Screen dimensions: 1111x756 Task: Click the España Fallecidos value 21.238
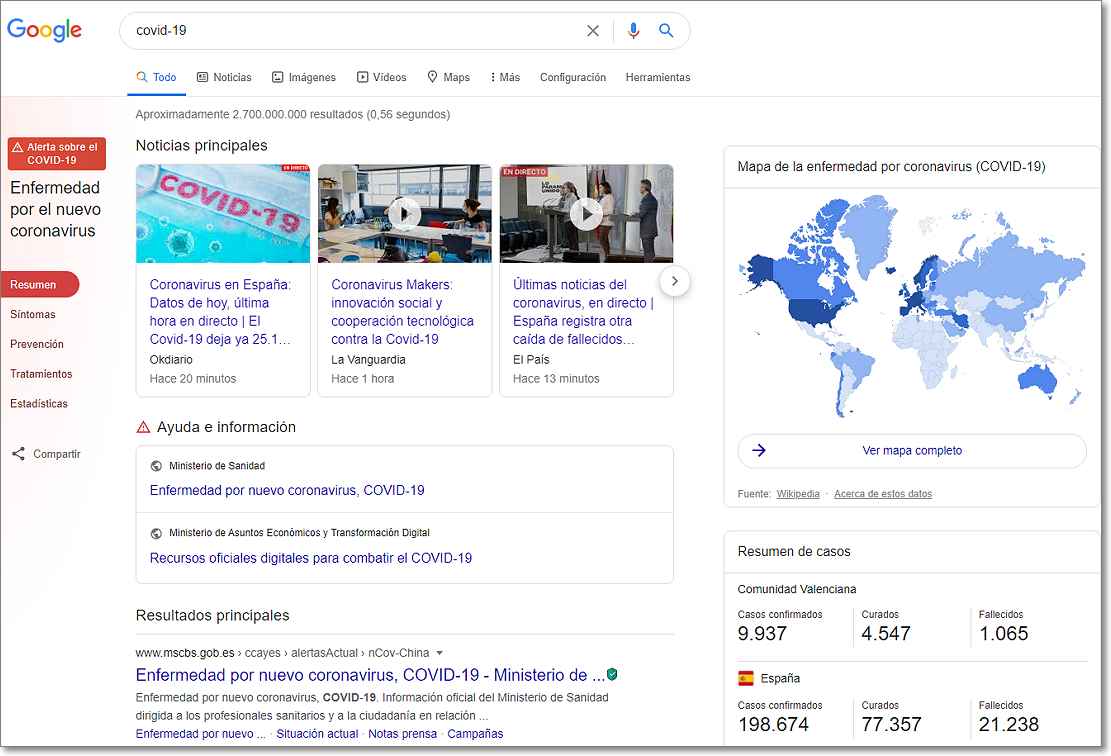tap(1009, 724)
